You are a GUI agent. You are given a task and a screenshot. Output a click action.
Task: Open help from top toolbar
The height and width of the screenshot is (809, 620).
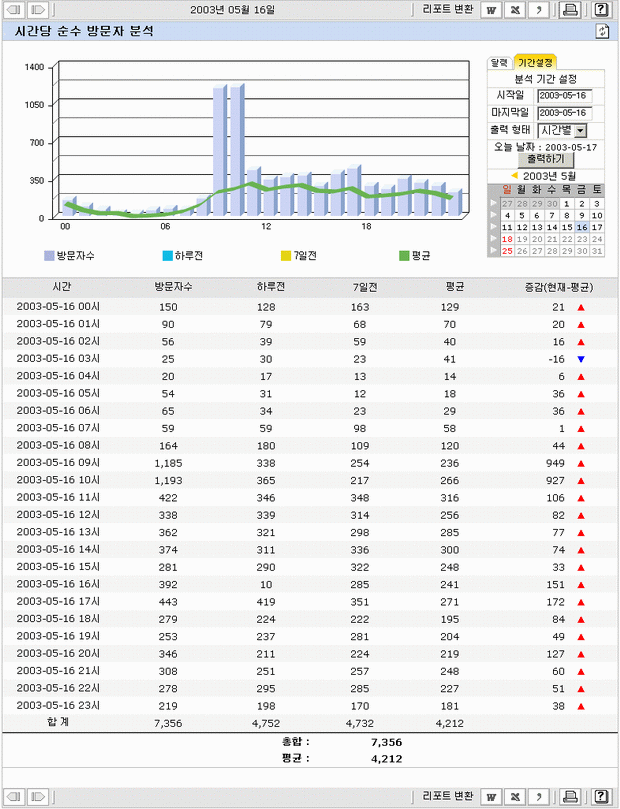pos(601,10)
